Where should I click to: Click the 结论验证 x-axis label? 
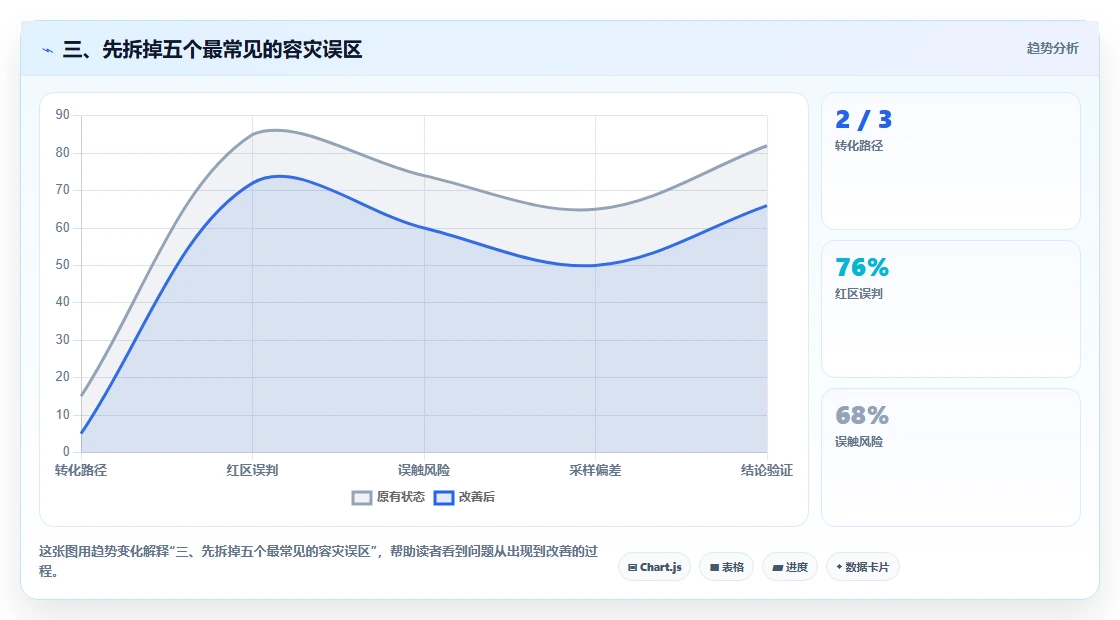[x=767, y=471]
